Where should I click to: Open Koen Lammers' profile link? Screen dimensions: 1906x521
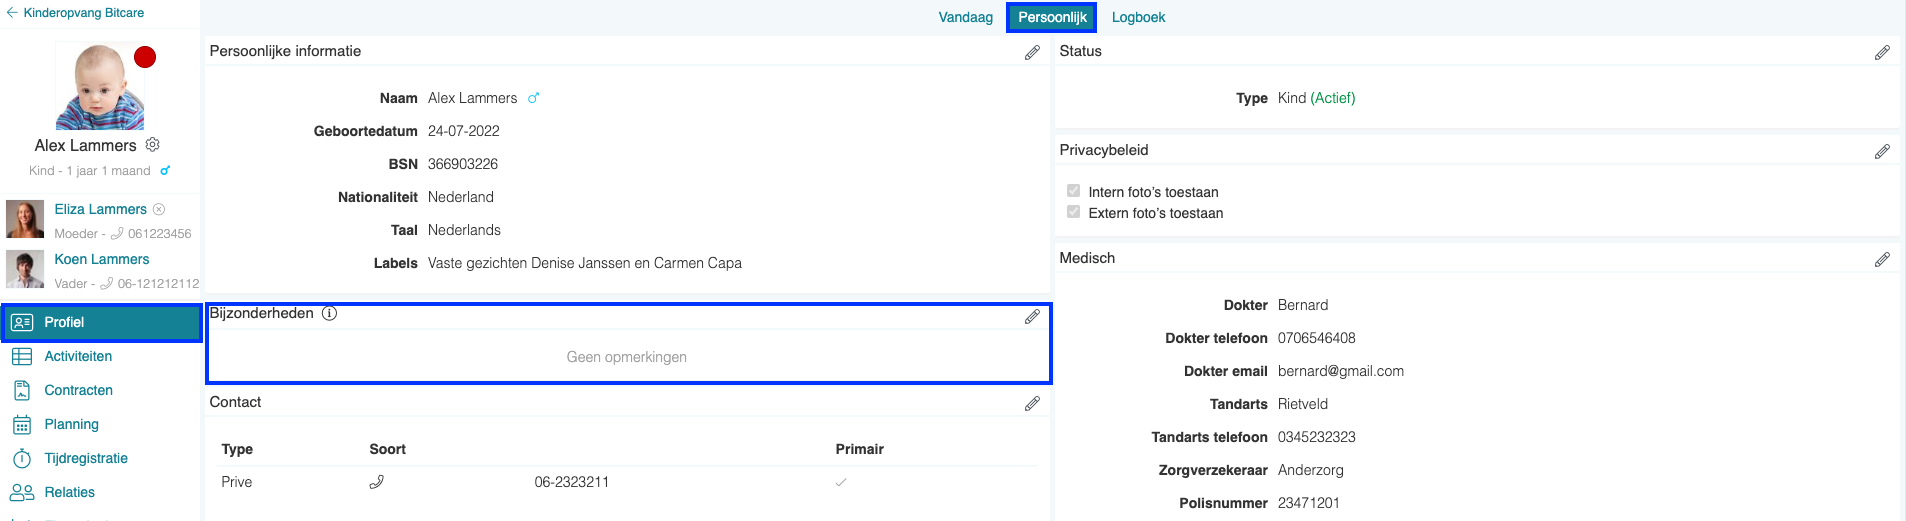pyautogui.click(x=101, y=259)
